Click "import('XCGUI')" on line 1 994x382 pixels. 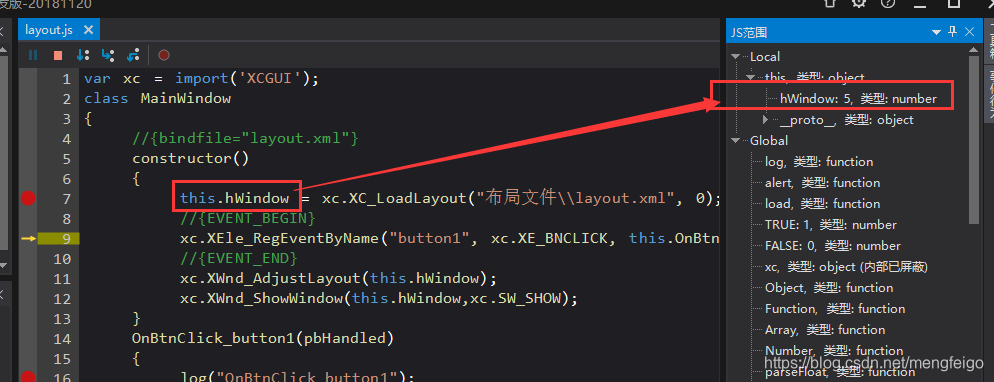click(x=243, y=79)
